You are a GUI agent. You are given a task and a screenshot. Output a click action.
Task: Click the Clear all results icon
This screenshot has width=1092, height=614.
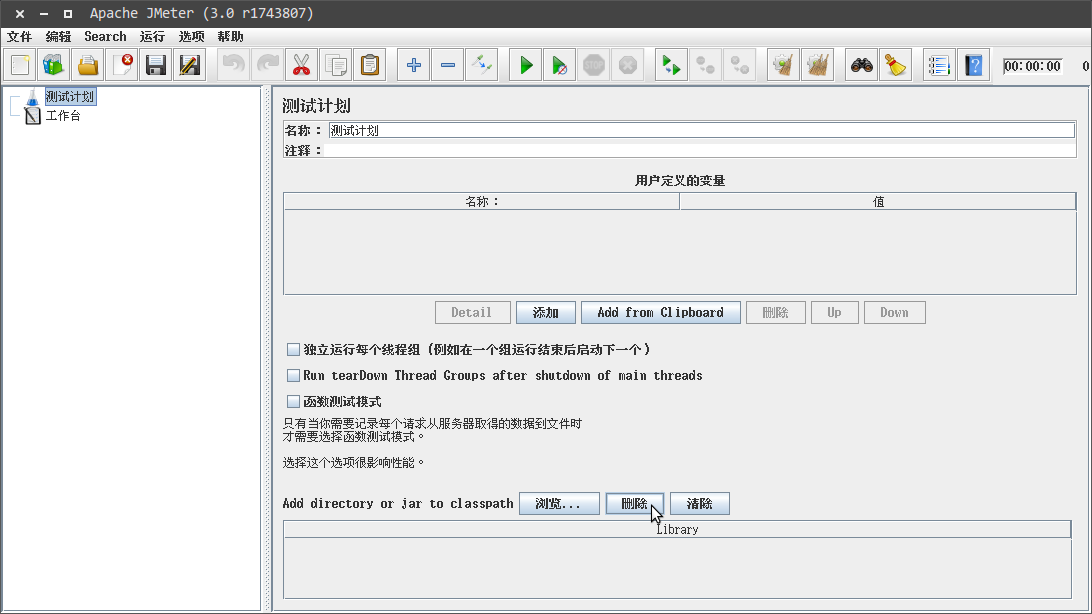pos(818,65)
